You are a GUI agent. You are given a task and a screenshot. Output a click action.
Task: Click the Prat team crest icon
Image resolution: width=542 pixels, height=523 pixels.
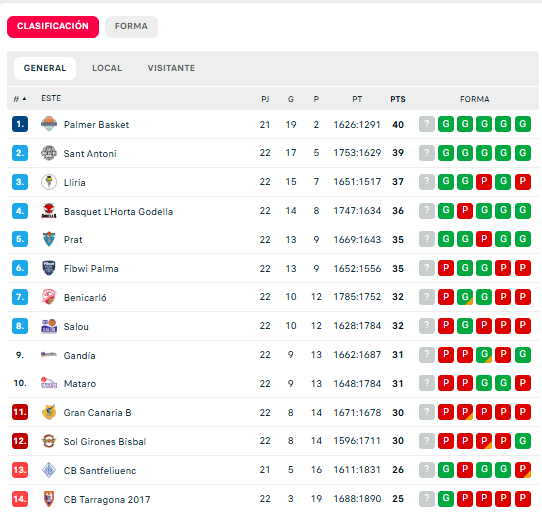49,239
